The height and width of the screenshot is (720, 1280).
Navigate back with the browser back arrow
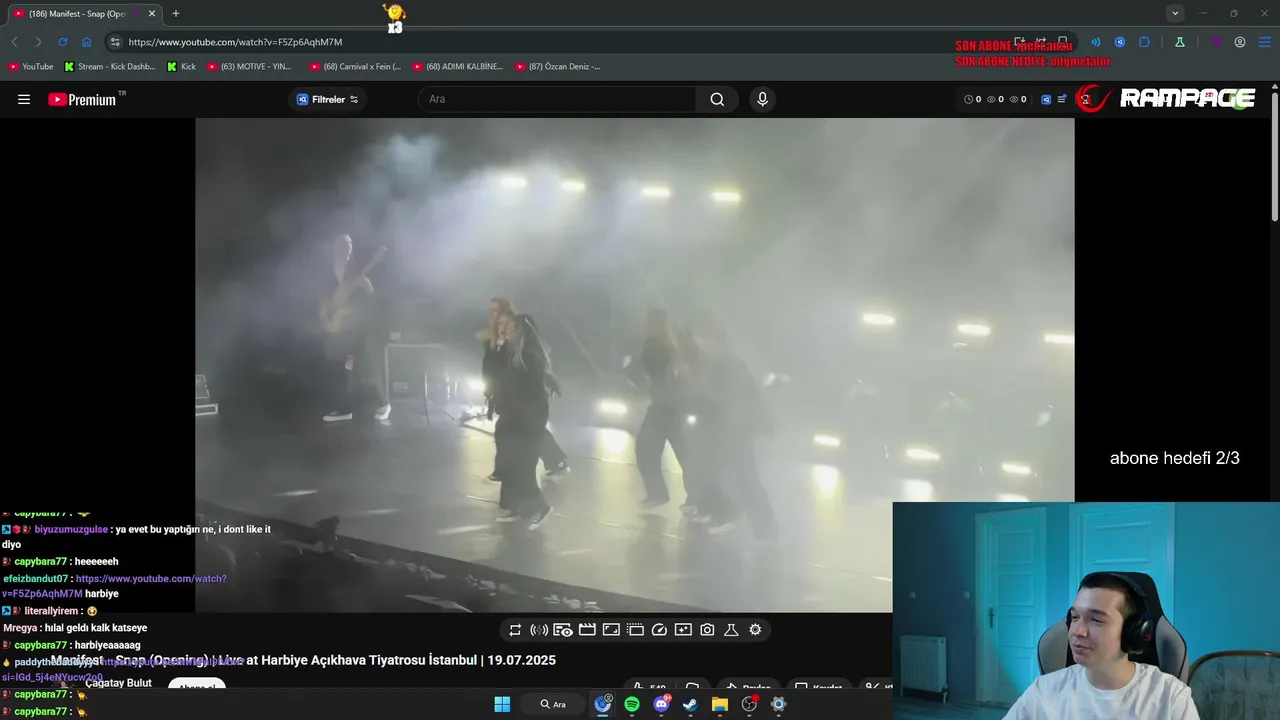pyautogui.click(x=14, y=42)
